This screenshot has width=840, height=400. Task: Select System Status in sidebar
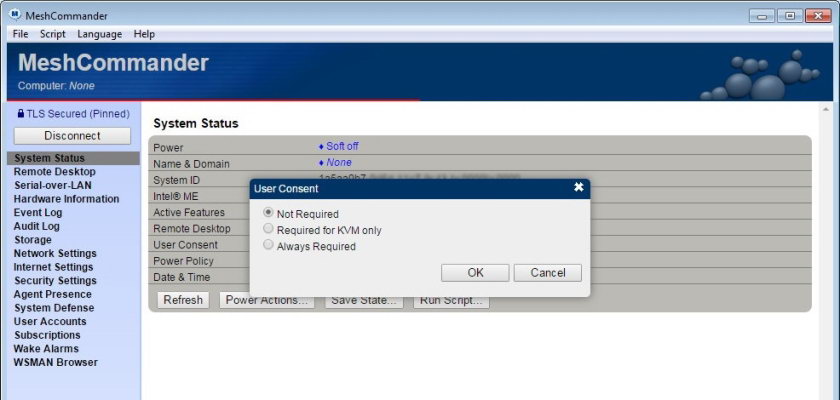tap(73, 158)
